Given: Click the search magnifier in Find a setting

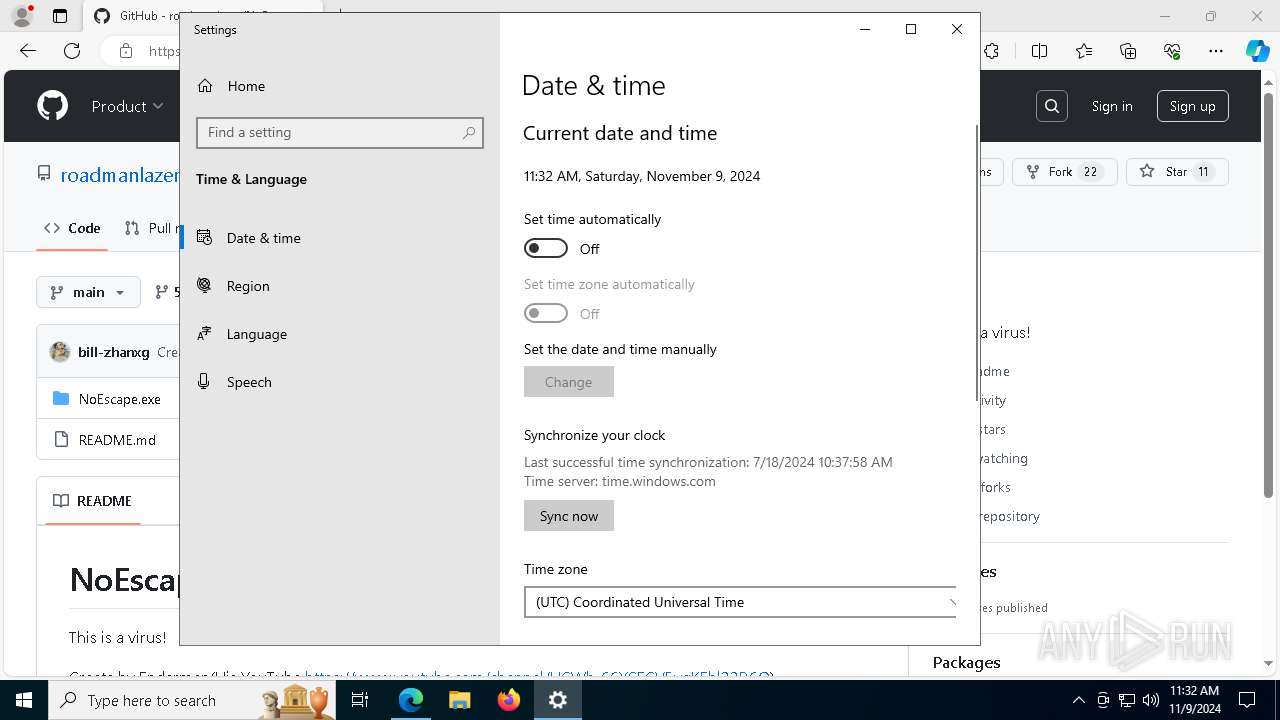Looking at the screenshot, I should (x=469, y=132).
